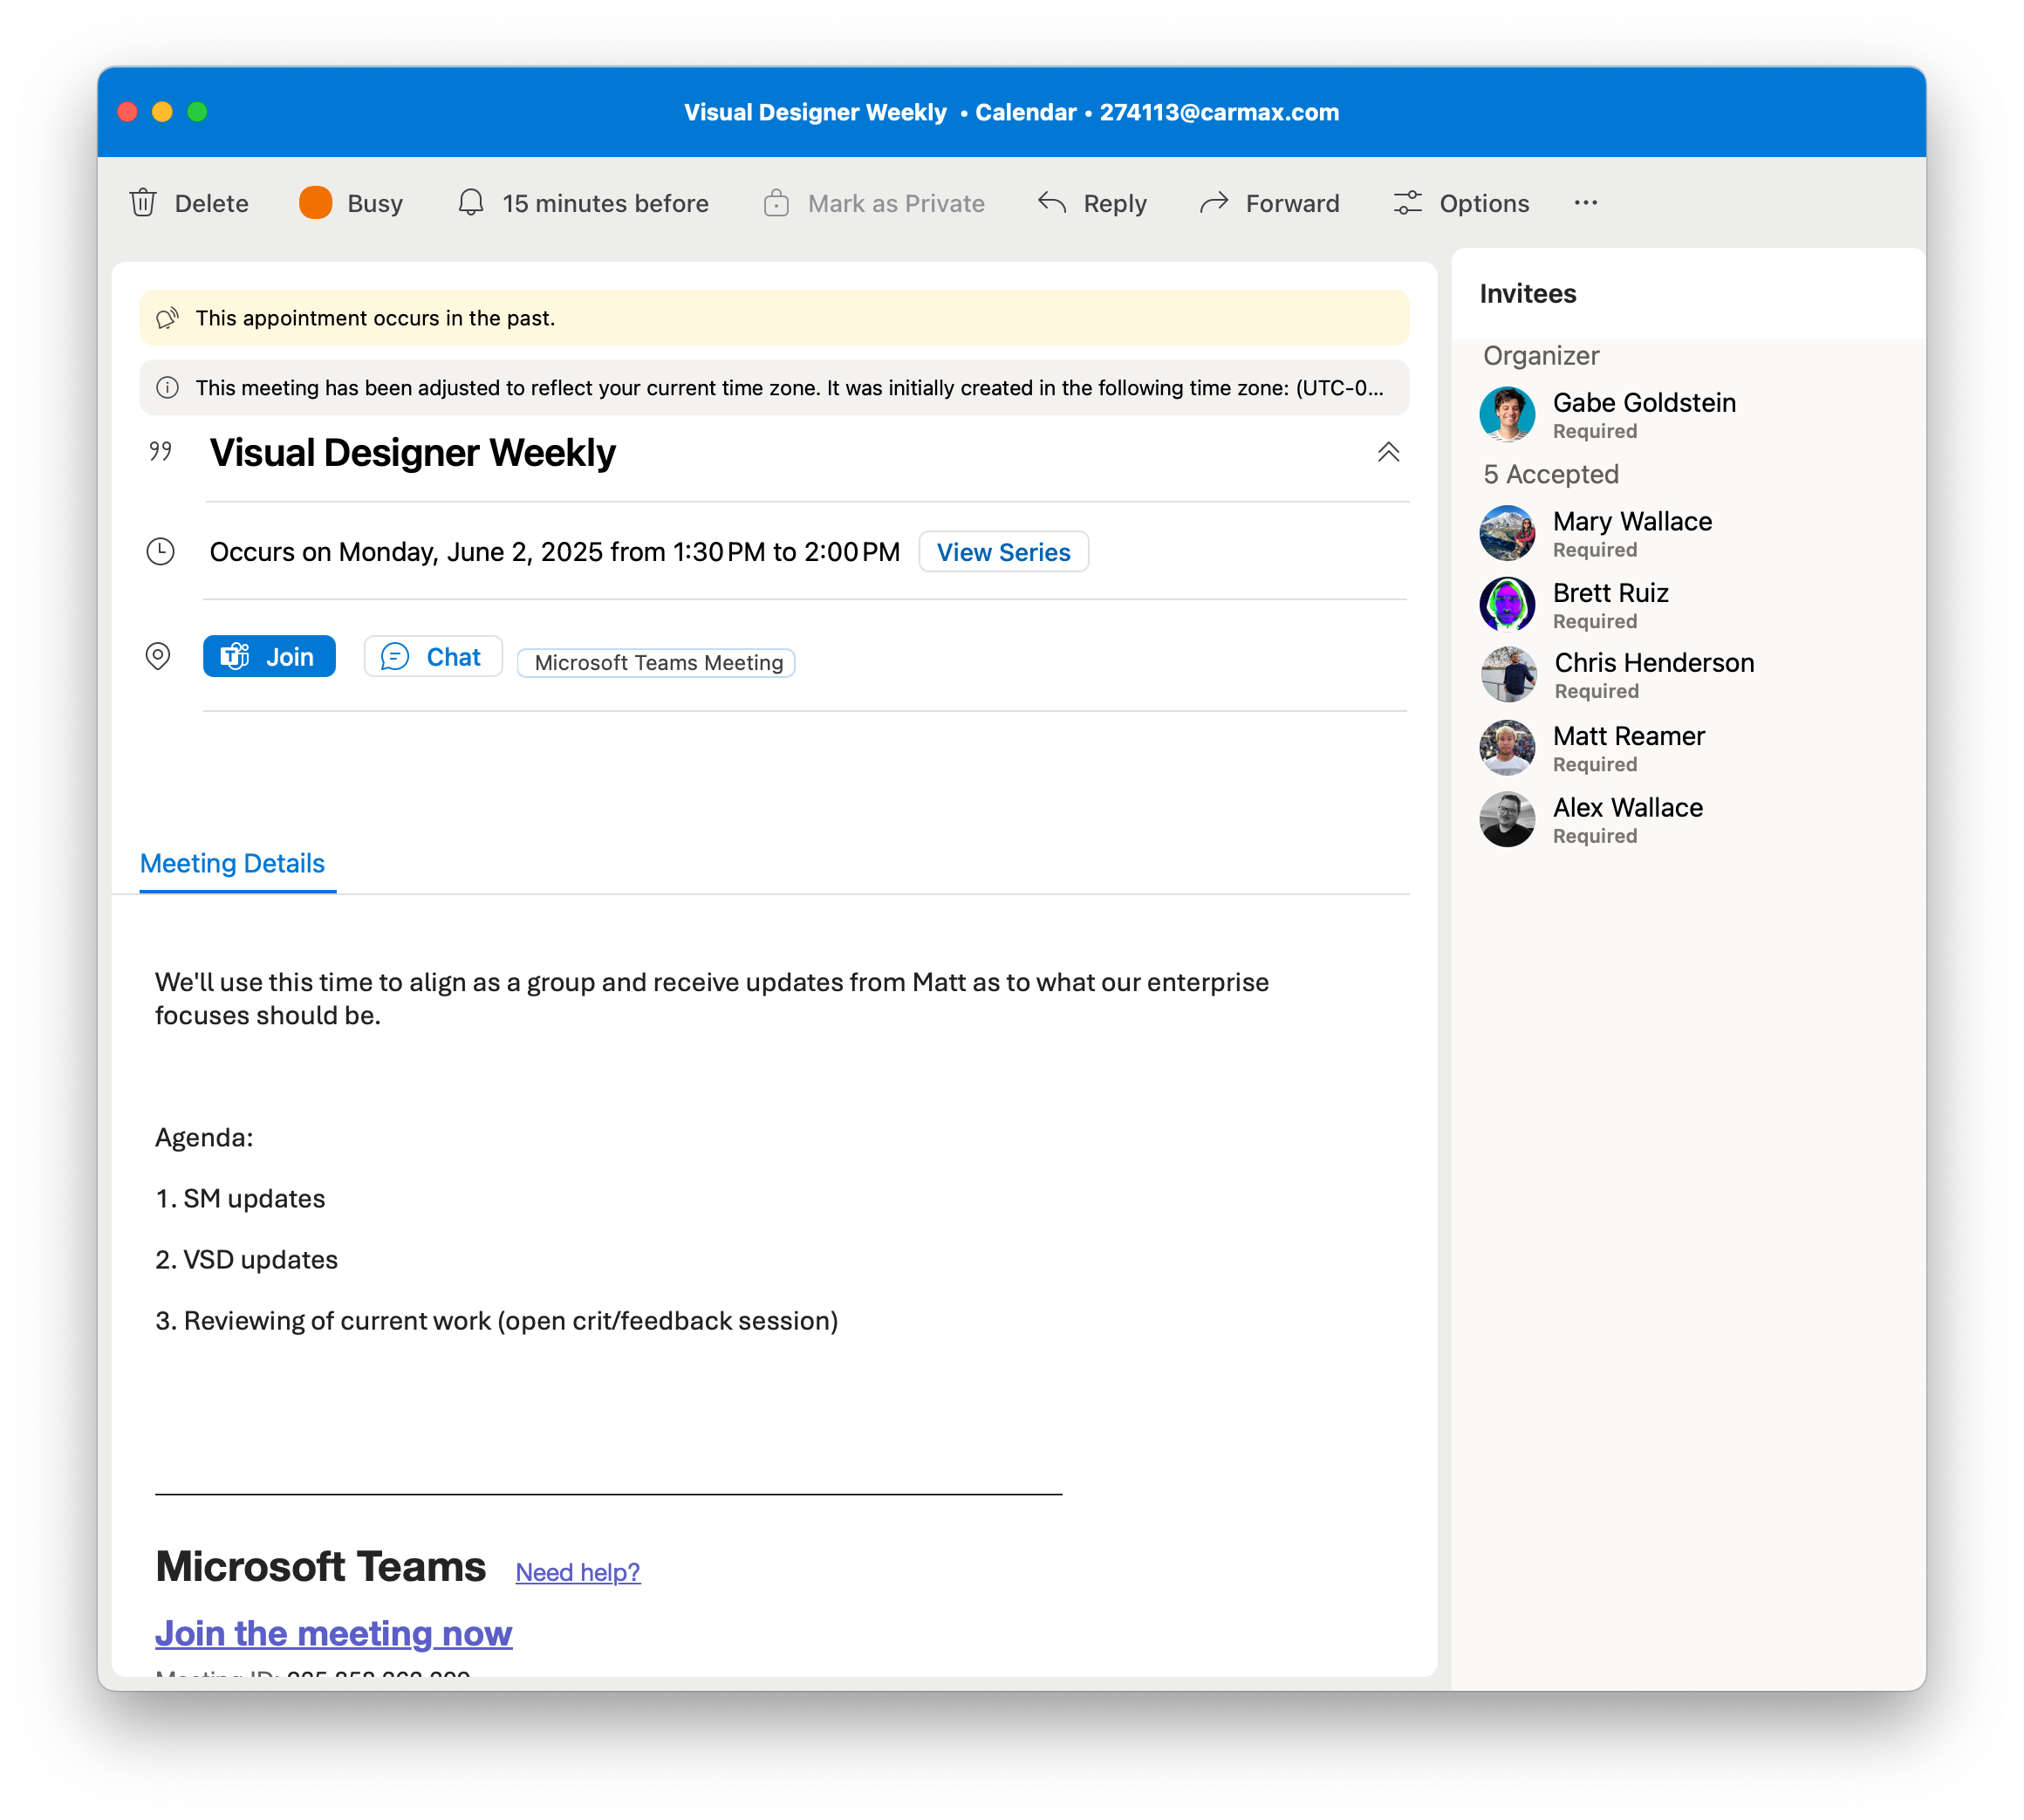Open the more actions ellipsis menu

[1585, 203]
